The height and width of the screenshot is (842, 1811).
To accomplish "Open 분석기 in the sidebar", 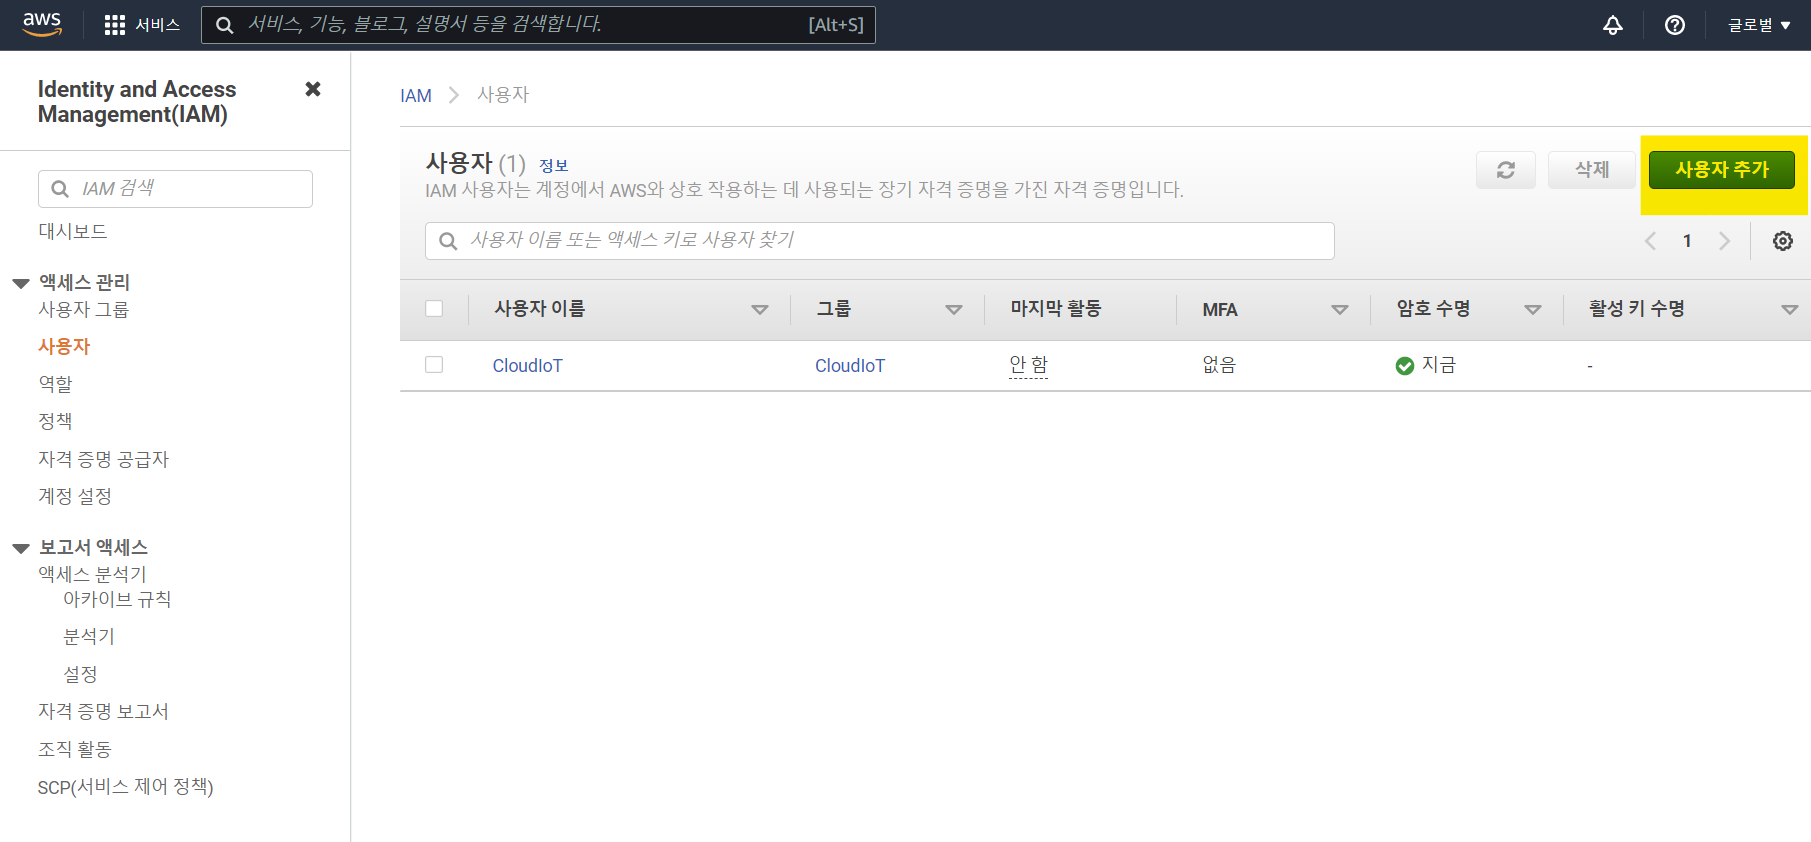I will 89,636.
